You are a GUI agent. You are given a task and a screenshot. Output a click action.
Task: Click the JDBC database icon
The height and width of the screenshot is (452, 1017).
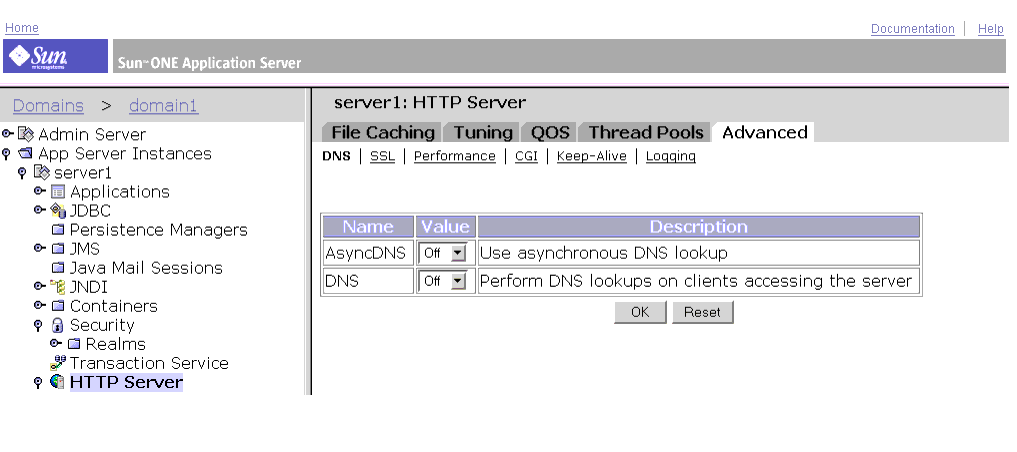click(x=58, y=211)
